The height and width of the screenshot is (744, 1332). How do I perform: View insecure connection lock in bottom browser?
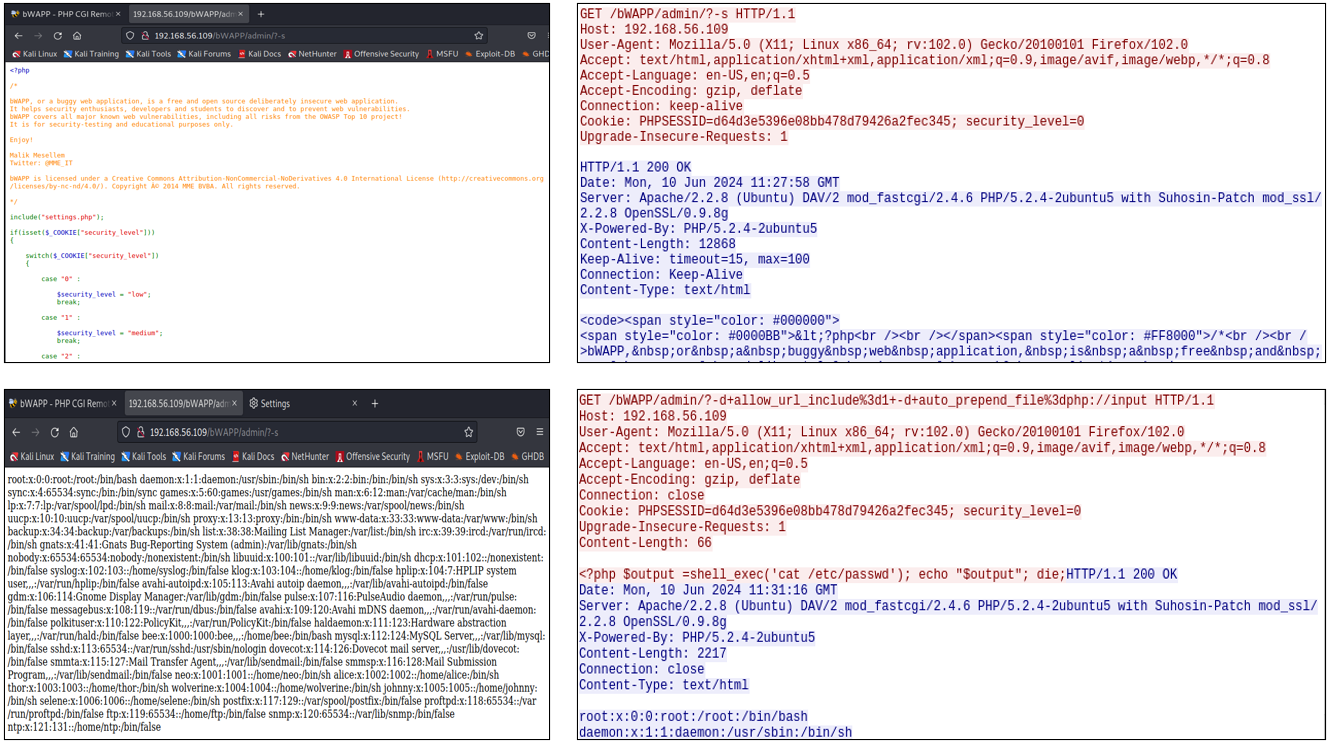coord(140,432)
